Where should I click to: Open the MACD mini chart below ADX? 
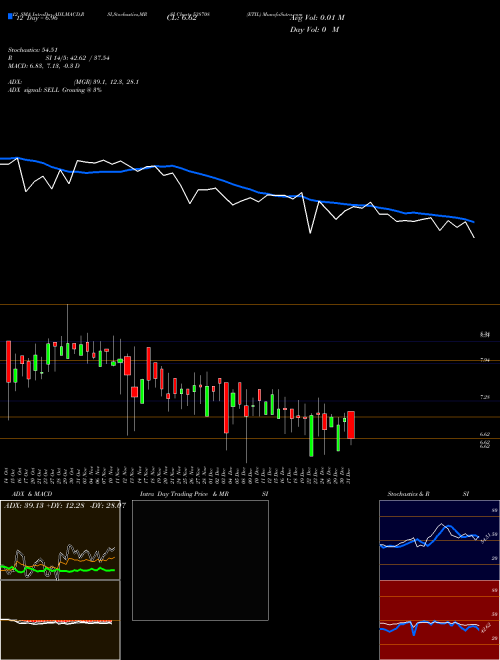pos(60,620)
